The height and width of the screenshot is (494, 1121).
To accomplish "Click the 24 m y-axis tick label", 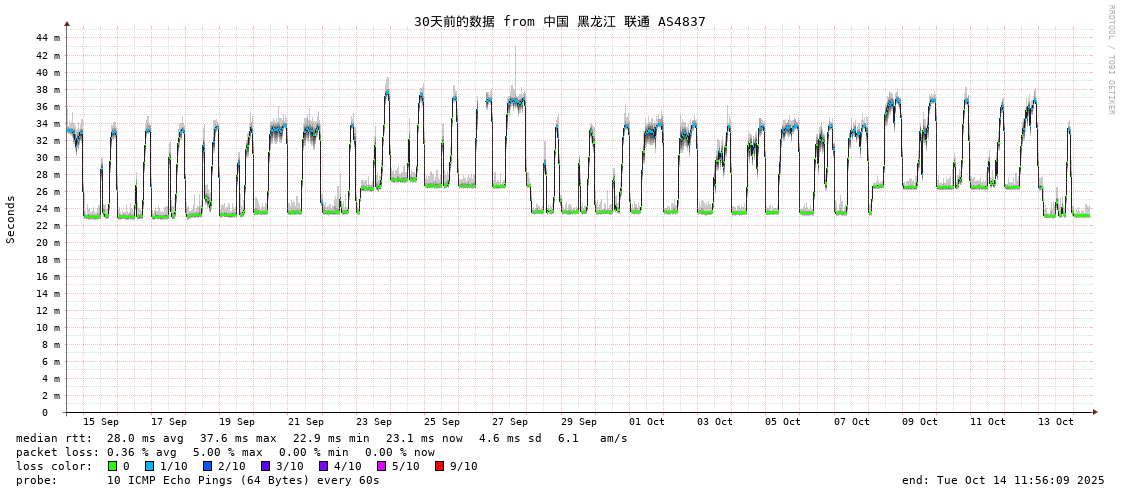I will 48,208.
